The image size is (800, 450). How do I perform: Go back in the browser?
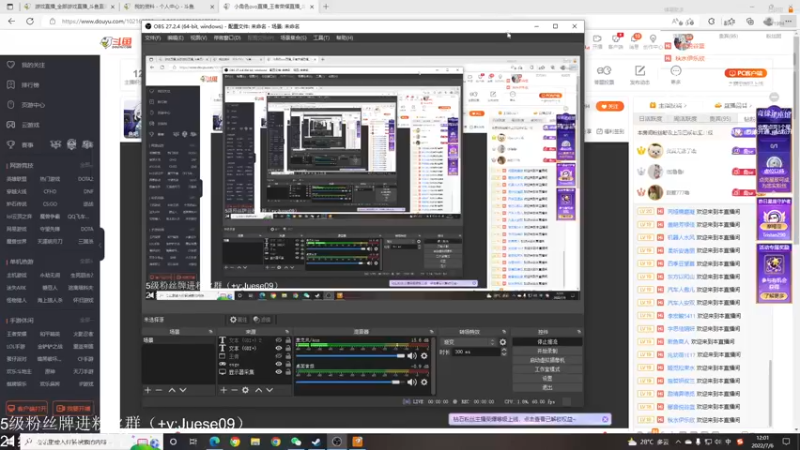[11, 21]
